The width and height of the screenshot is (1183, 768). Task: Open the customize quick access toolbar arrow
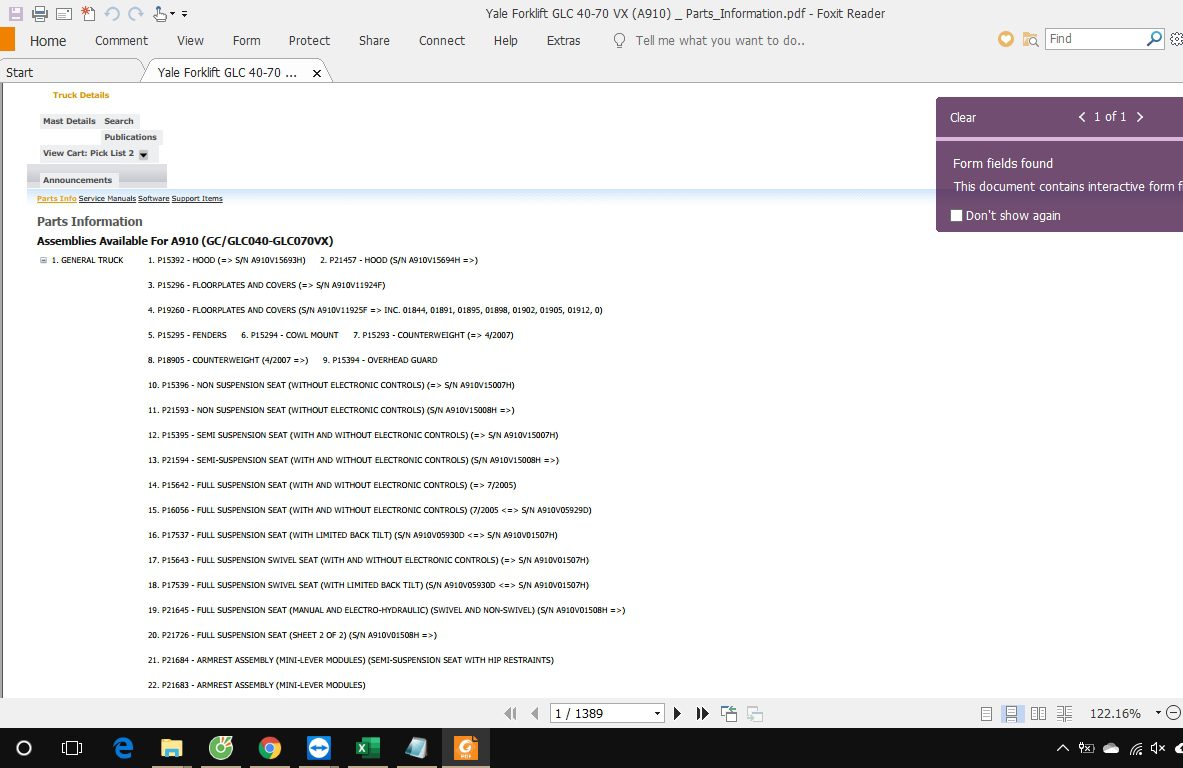(185, 14)
